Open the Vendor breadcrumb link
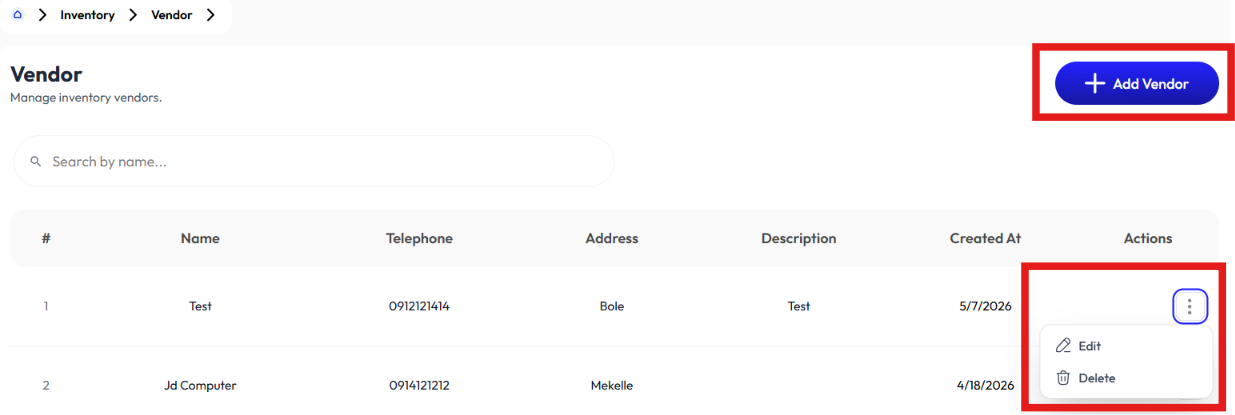 click(x=172, y=15)
